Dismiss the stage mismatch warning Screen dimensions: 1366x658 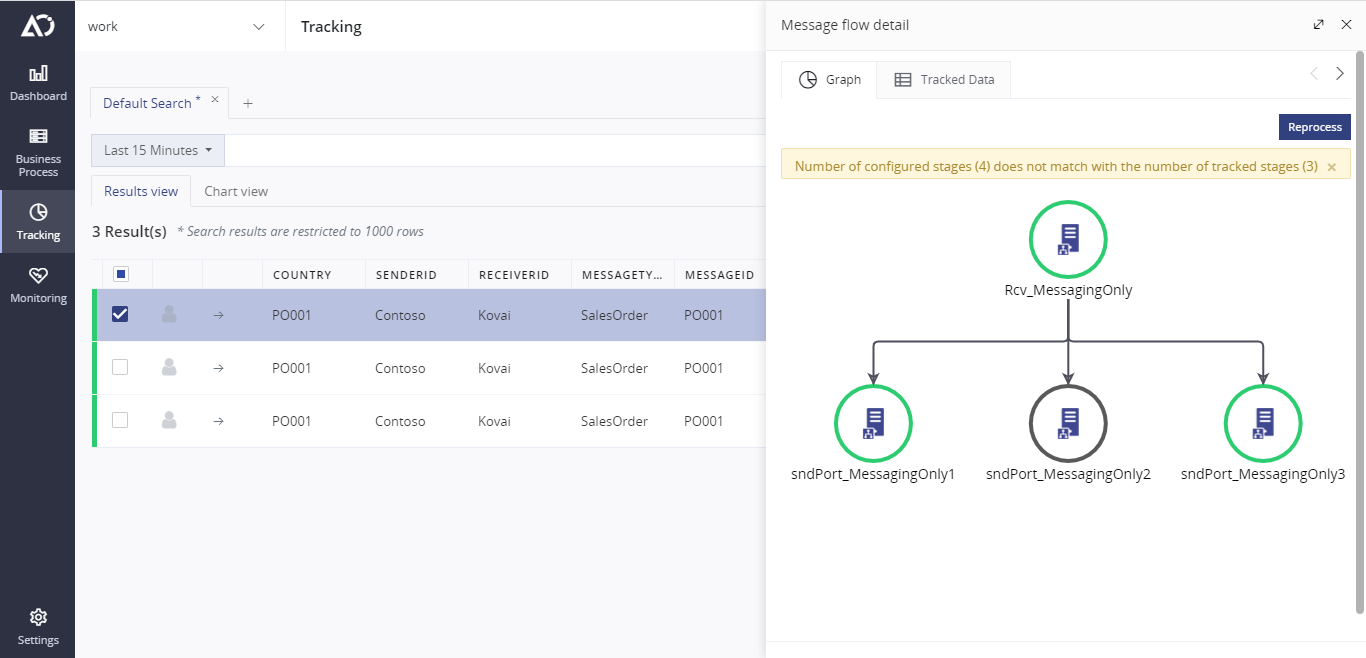(1331, 167)
